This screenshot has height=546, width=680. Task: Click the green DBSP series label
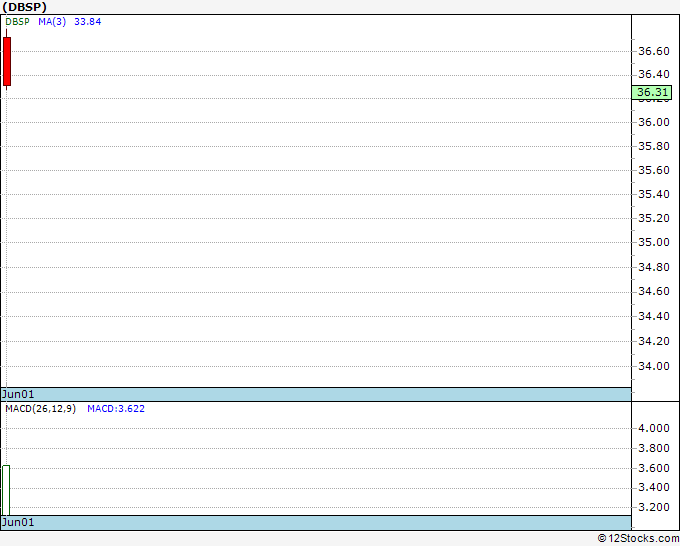click(x=17, y=22)
